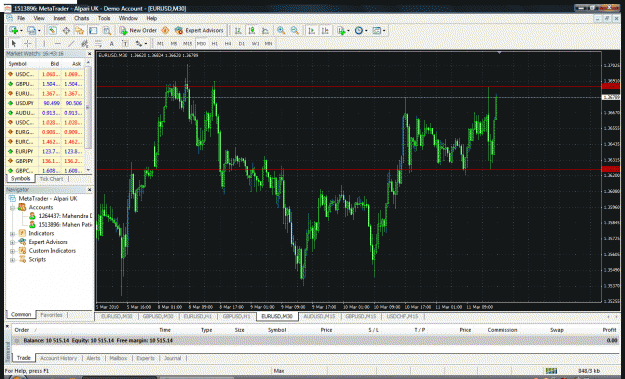The width and height of the screenshot is (625, 379).
Task: Collapse the Accounts tree node
Action: coord(12,208)
